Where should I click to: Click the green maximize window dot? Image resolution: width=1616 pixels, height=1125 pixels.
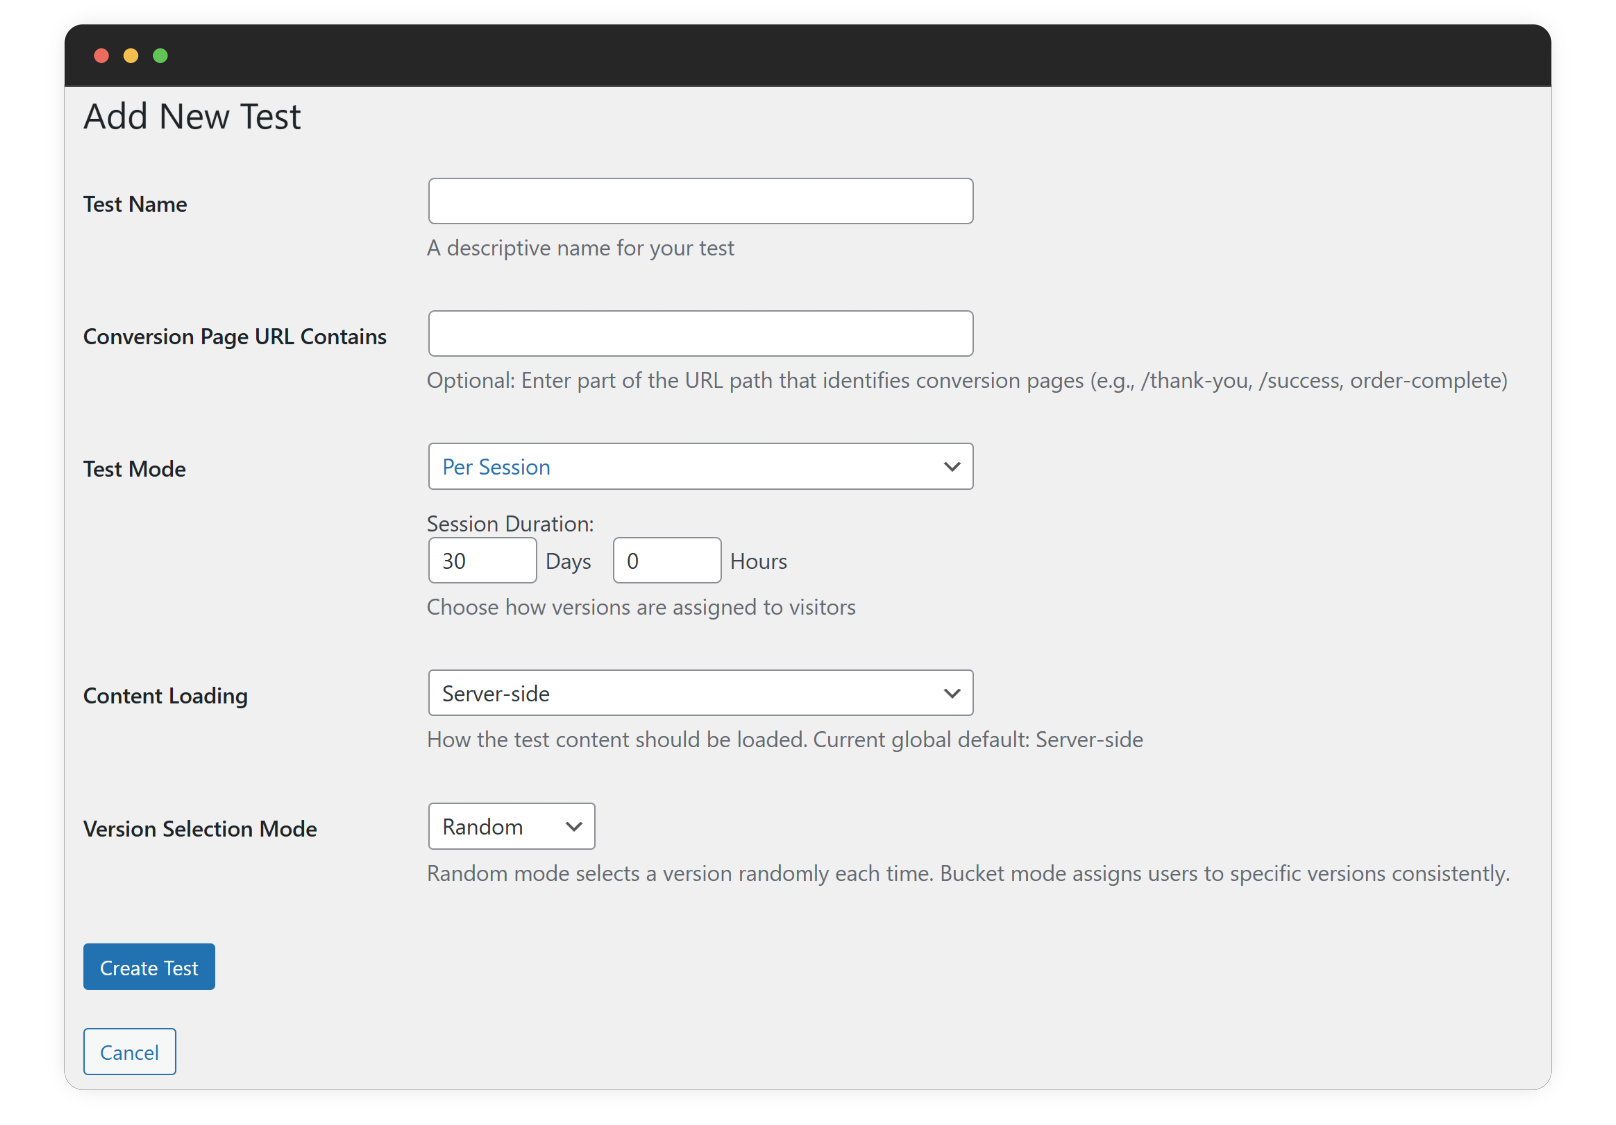point(160,56)
